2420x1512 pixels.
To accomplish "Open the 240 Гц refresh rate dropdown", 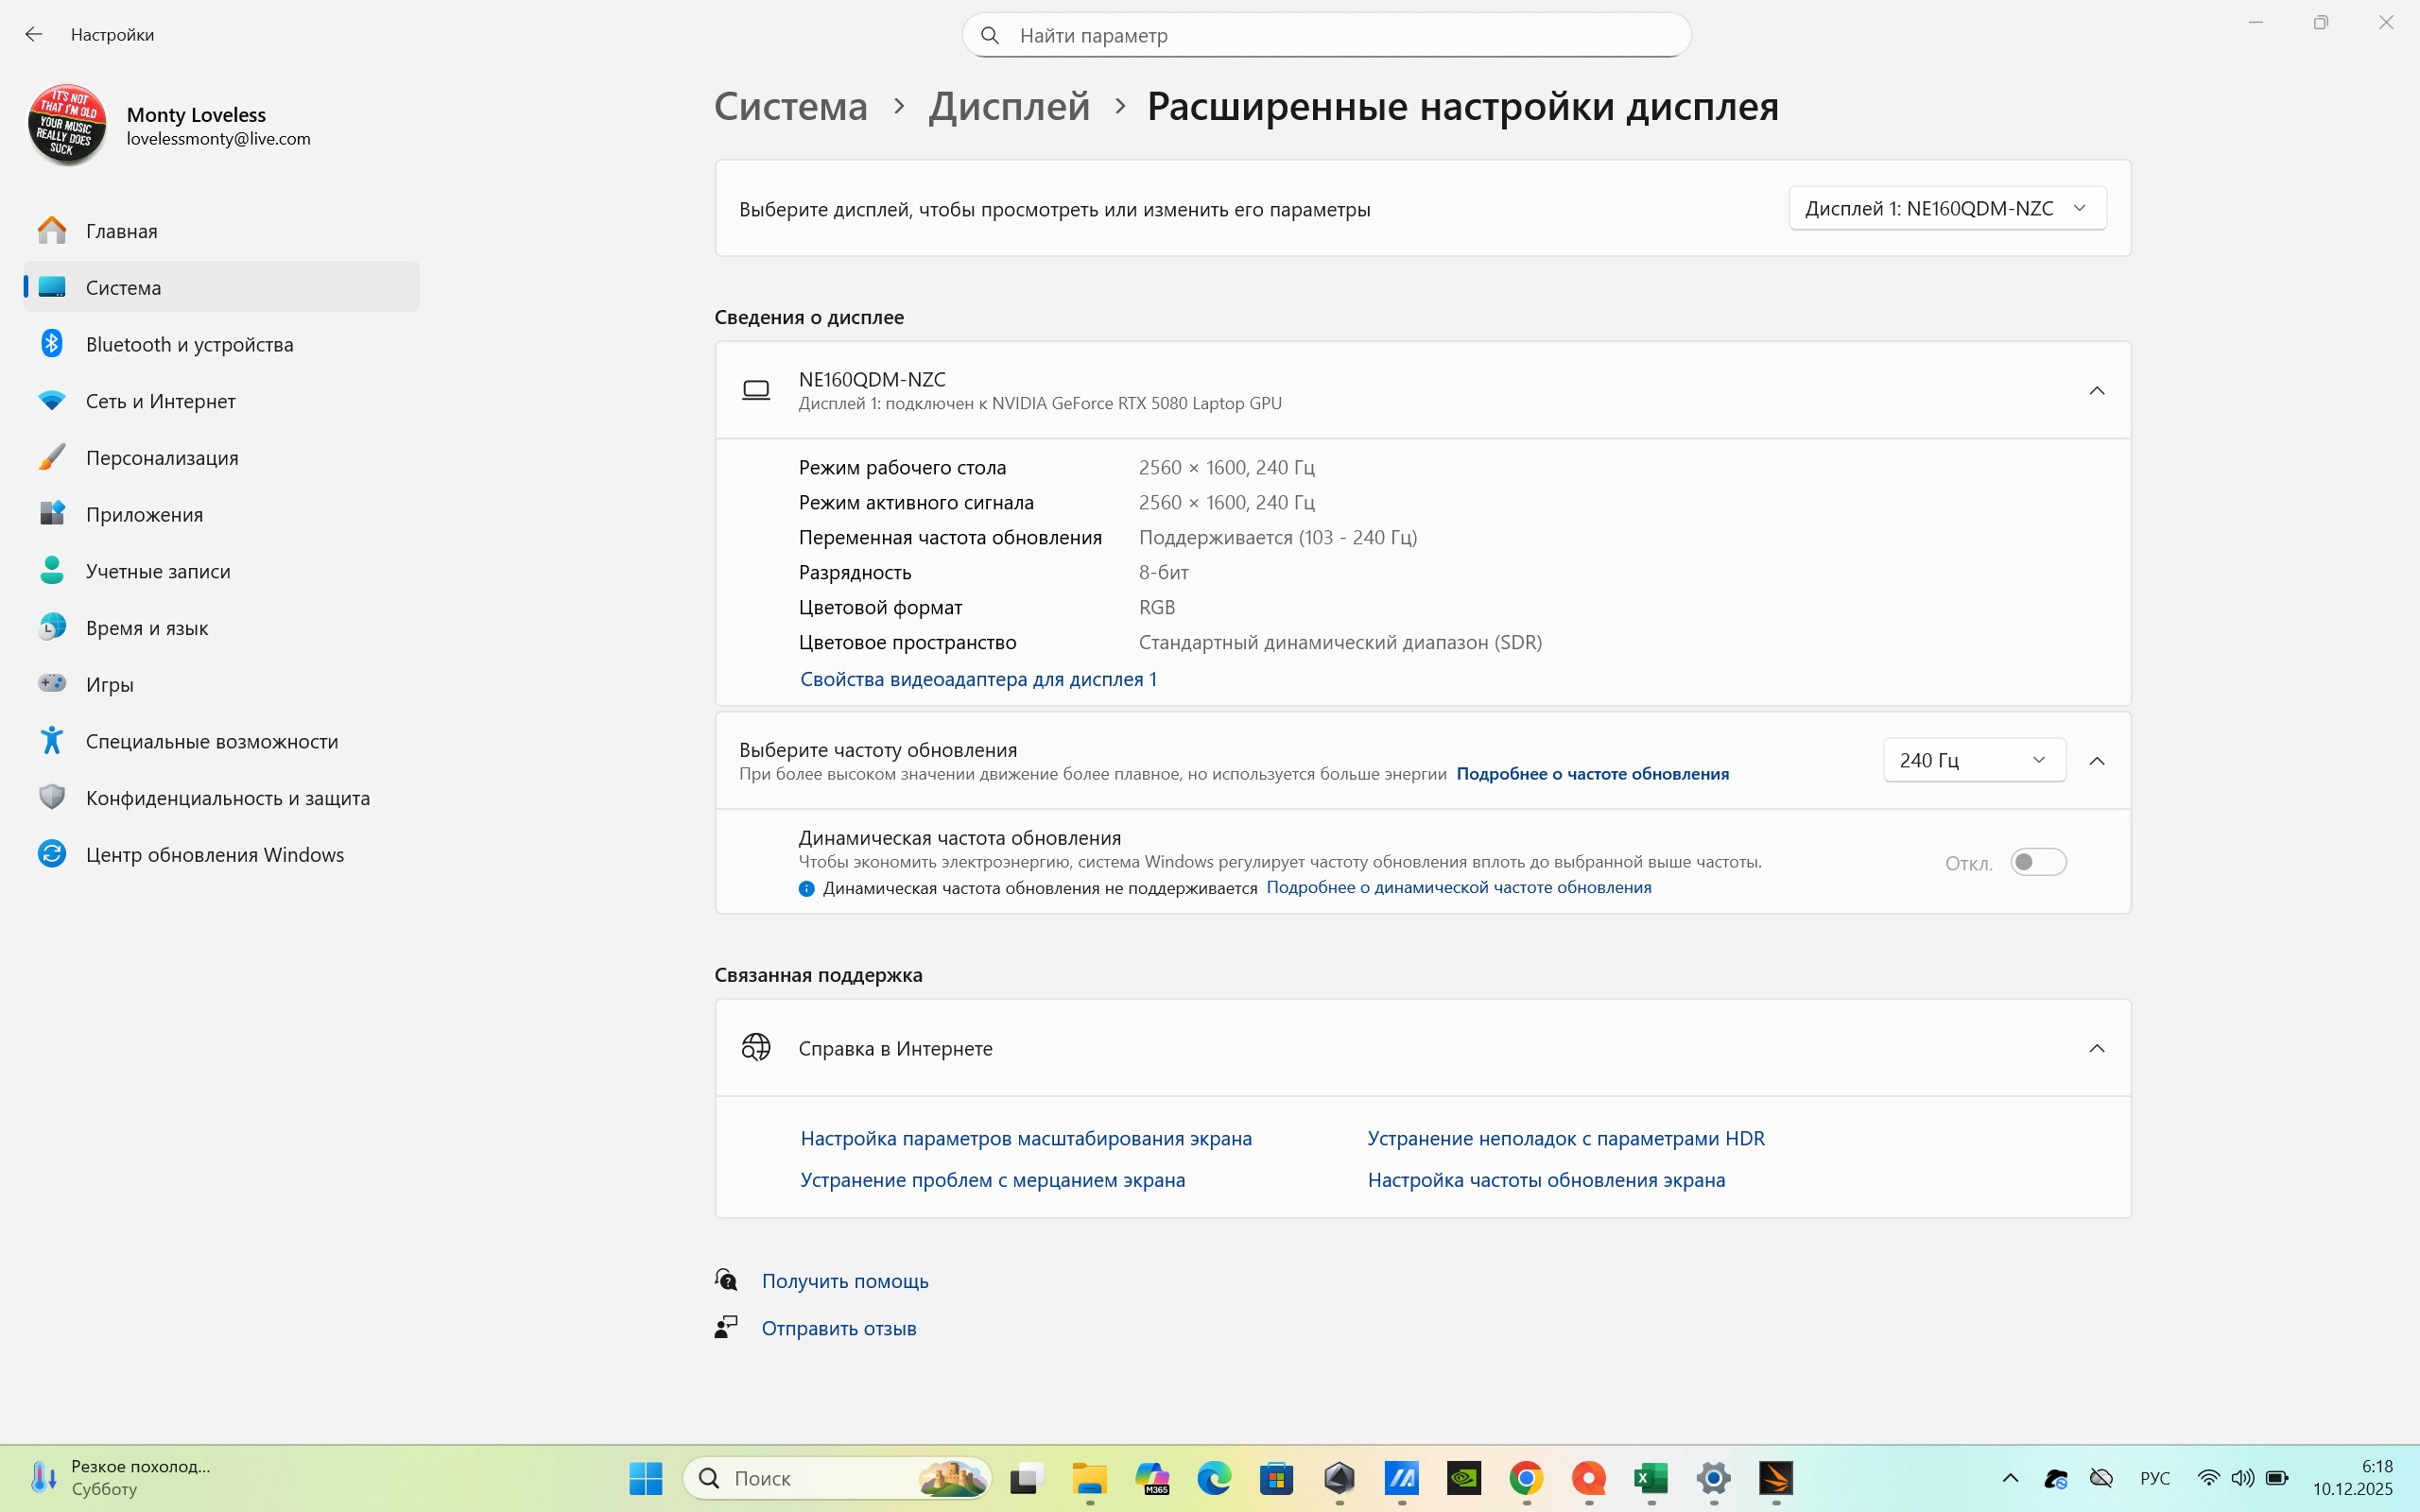I will click(x=1974, y=760).
